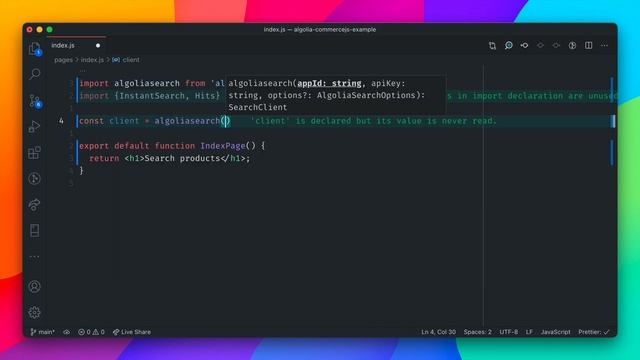Click 'SearchClient' in the signature popup
This screenshot has width=640, height=360.
(258, 107)
